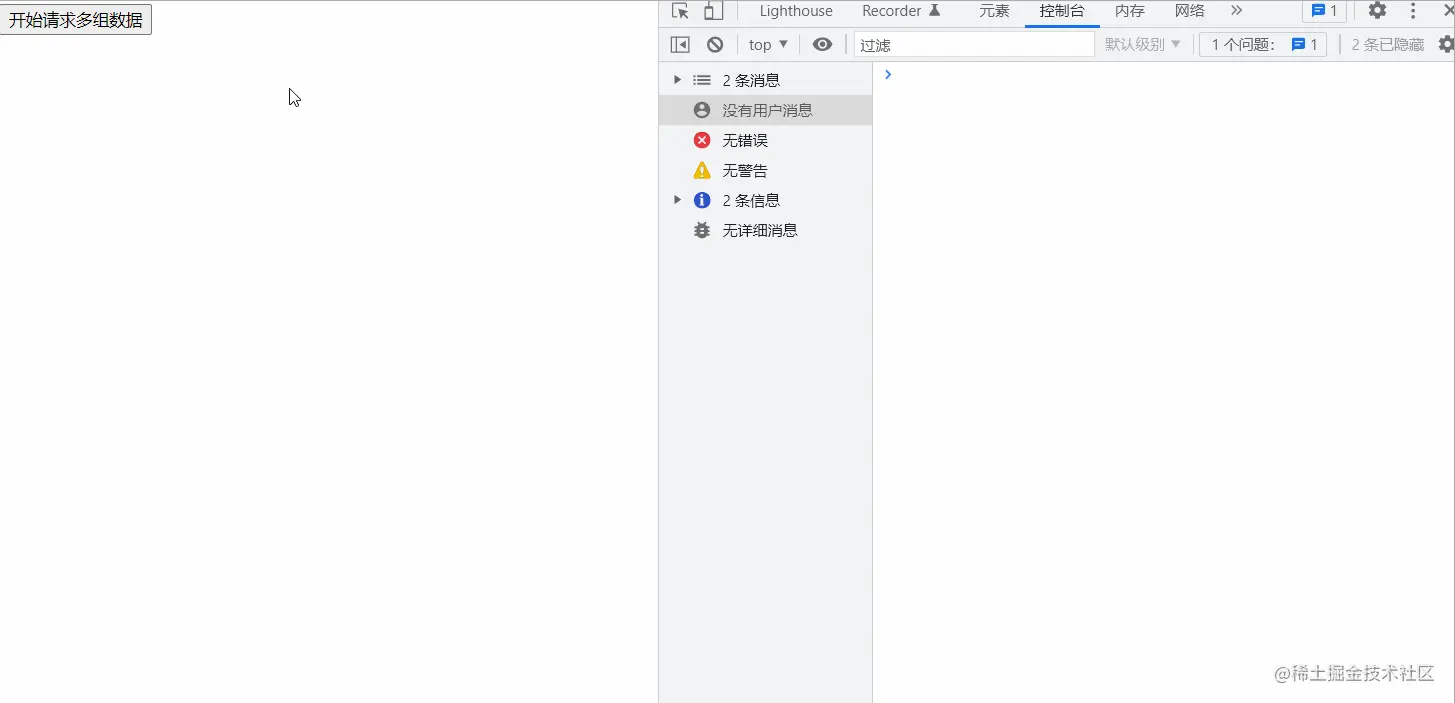Show more DevTools tabs chevron
Viewport: 1455px width, 703px height.
tap(1237, 11)
